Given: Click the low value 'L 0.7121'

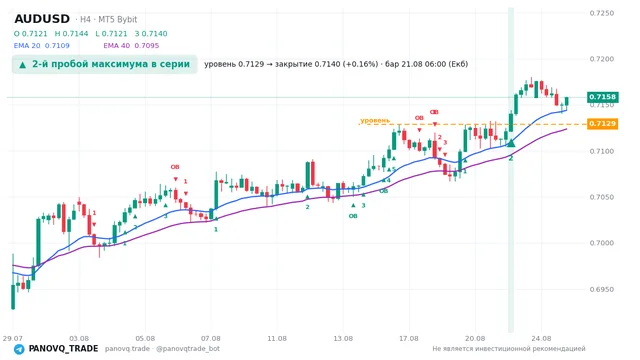Looking at the screenshot, I should pyautogui.click(x=111, y=33).
